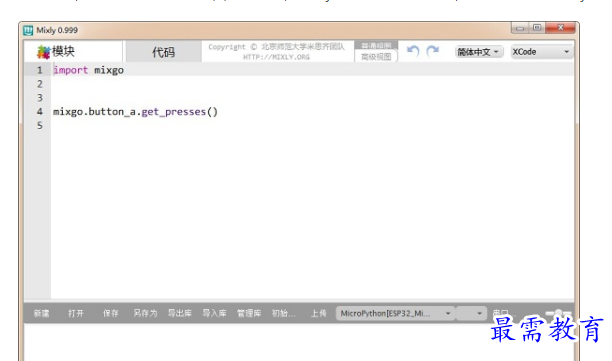612x361 pixels.
Task: Click the undo arrow icon
Action: pos(413,51)
